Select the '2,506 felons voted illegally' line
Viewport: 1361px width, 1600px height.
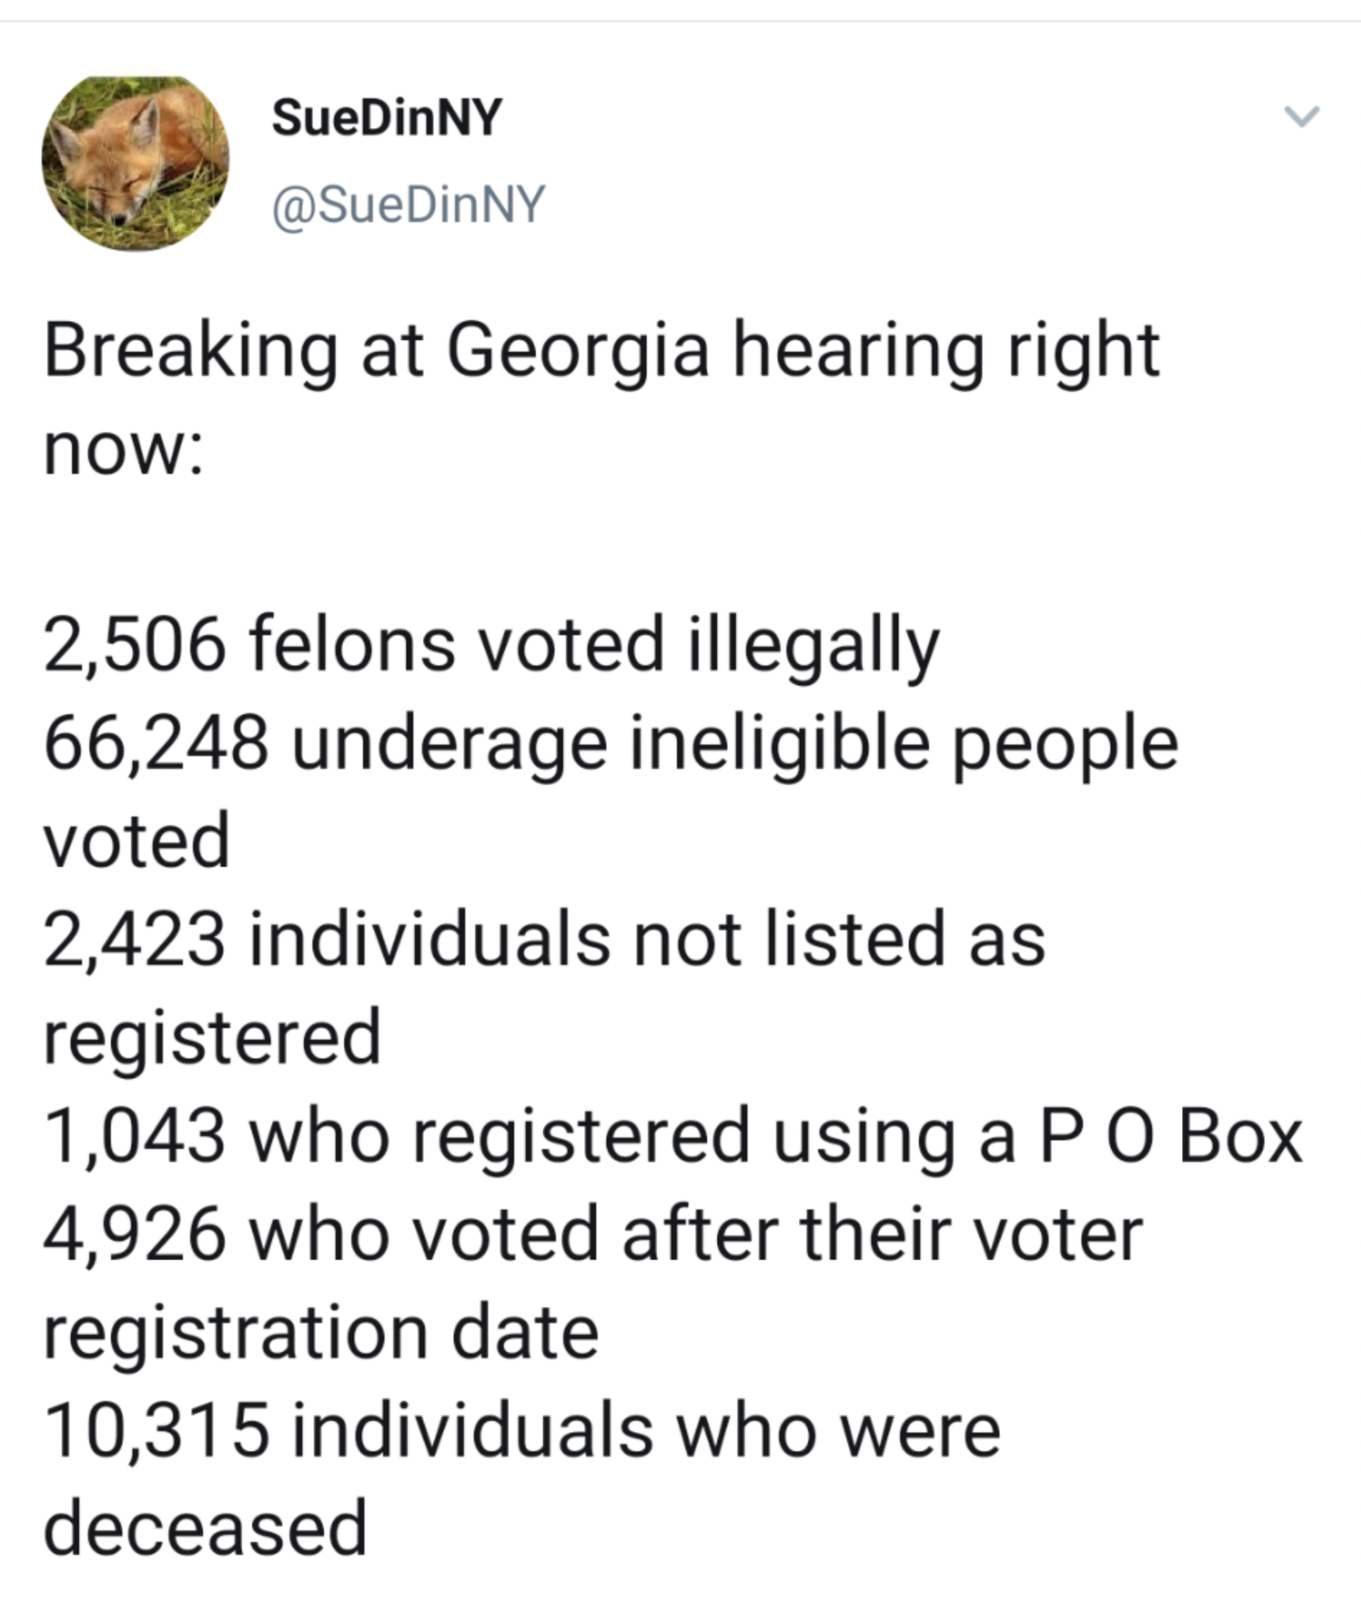[x=491, y=646]
